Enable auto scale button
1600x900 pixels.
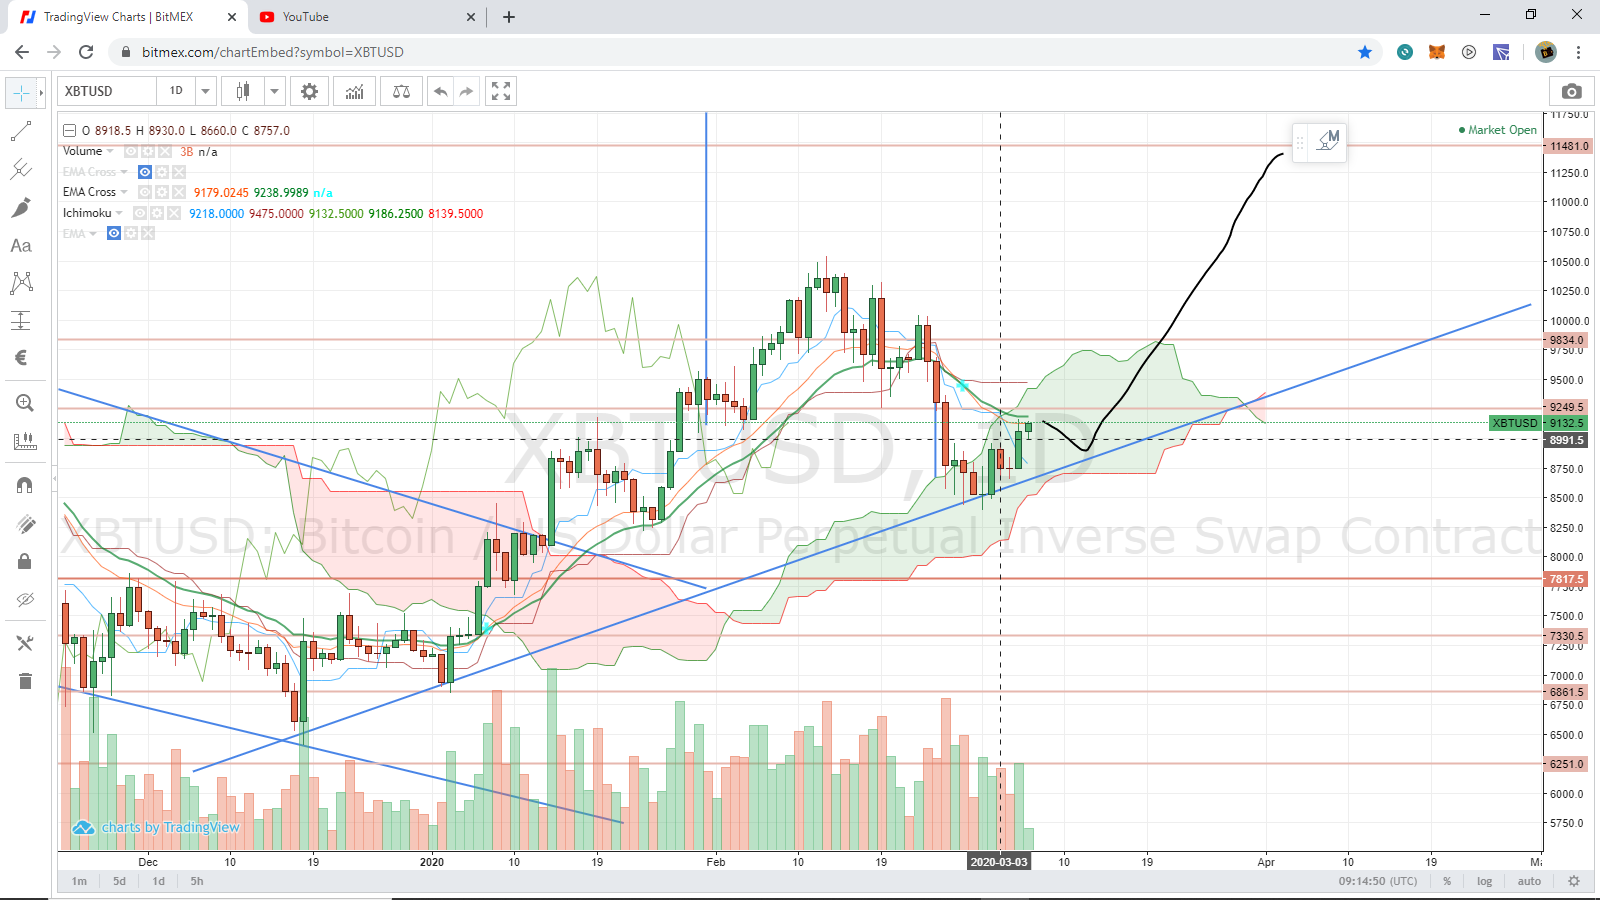click(1529, 881)
